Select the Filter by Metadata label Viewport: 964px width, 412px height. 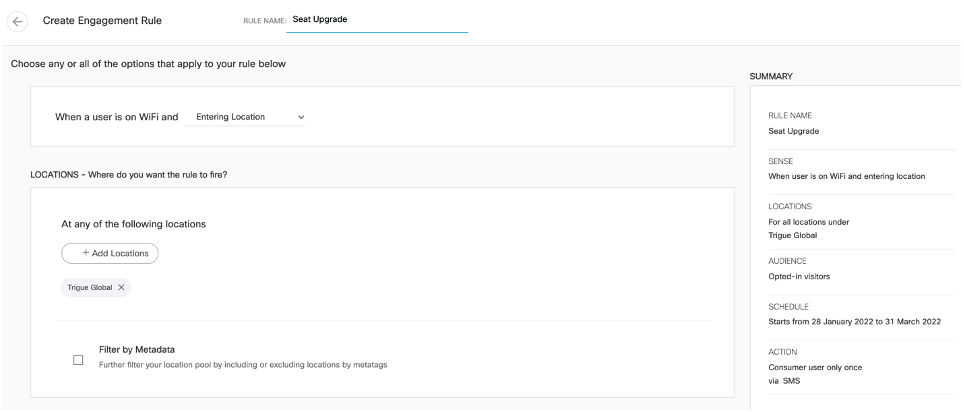pyautogui.click(x=137, y=349)
